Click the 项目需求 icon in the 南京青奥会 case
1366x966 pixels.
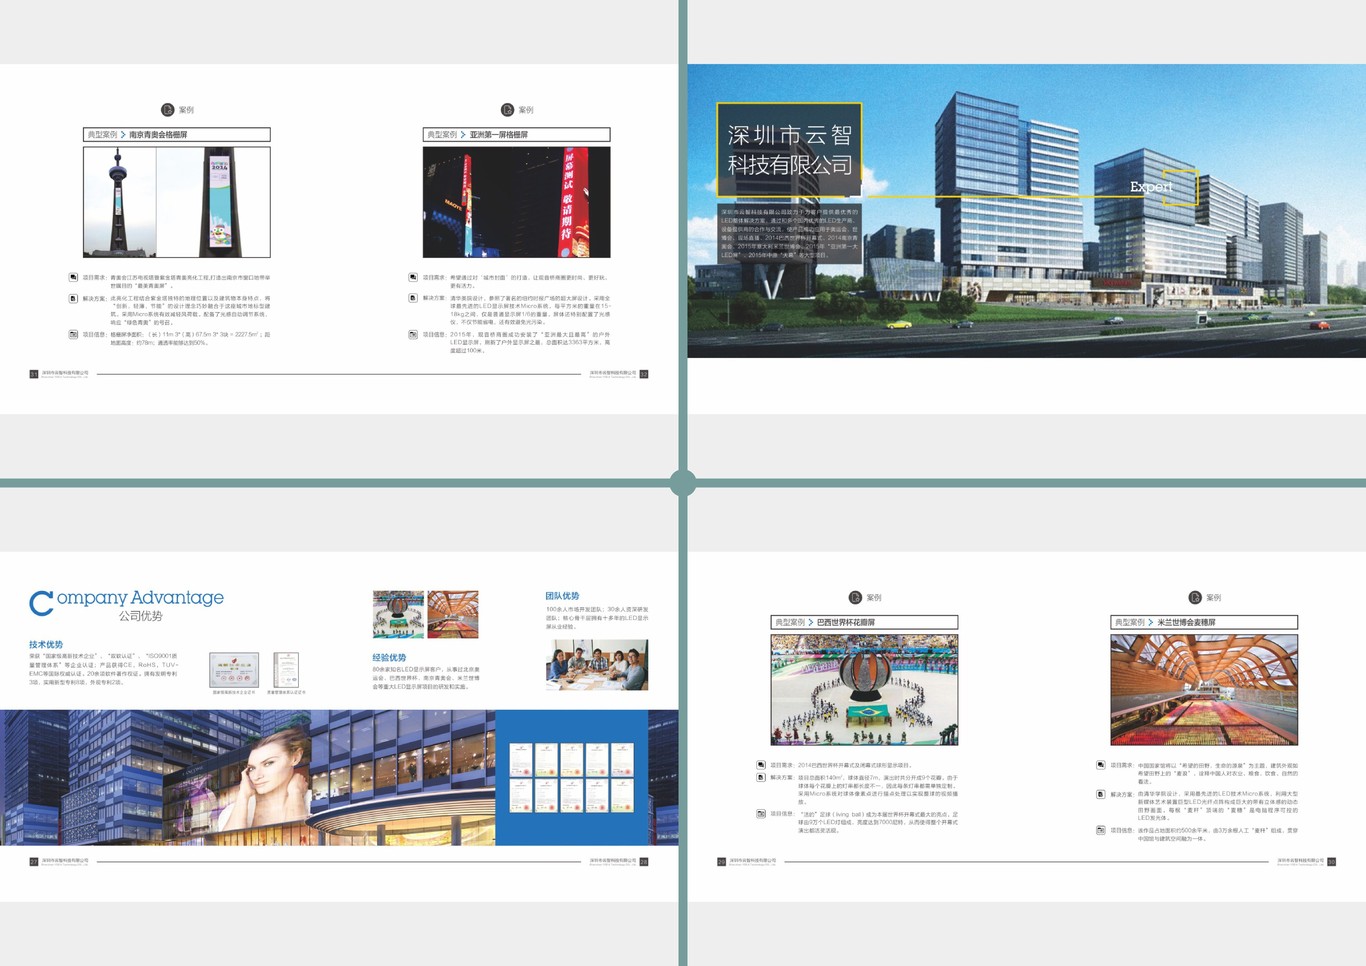point(74,278)
